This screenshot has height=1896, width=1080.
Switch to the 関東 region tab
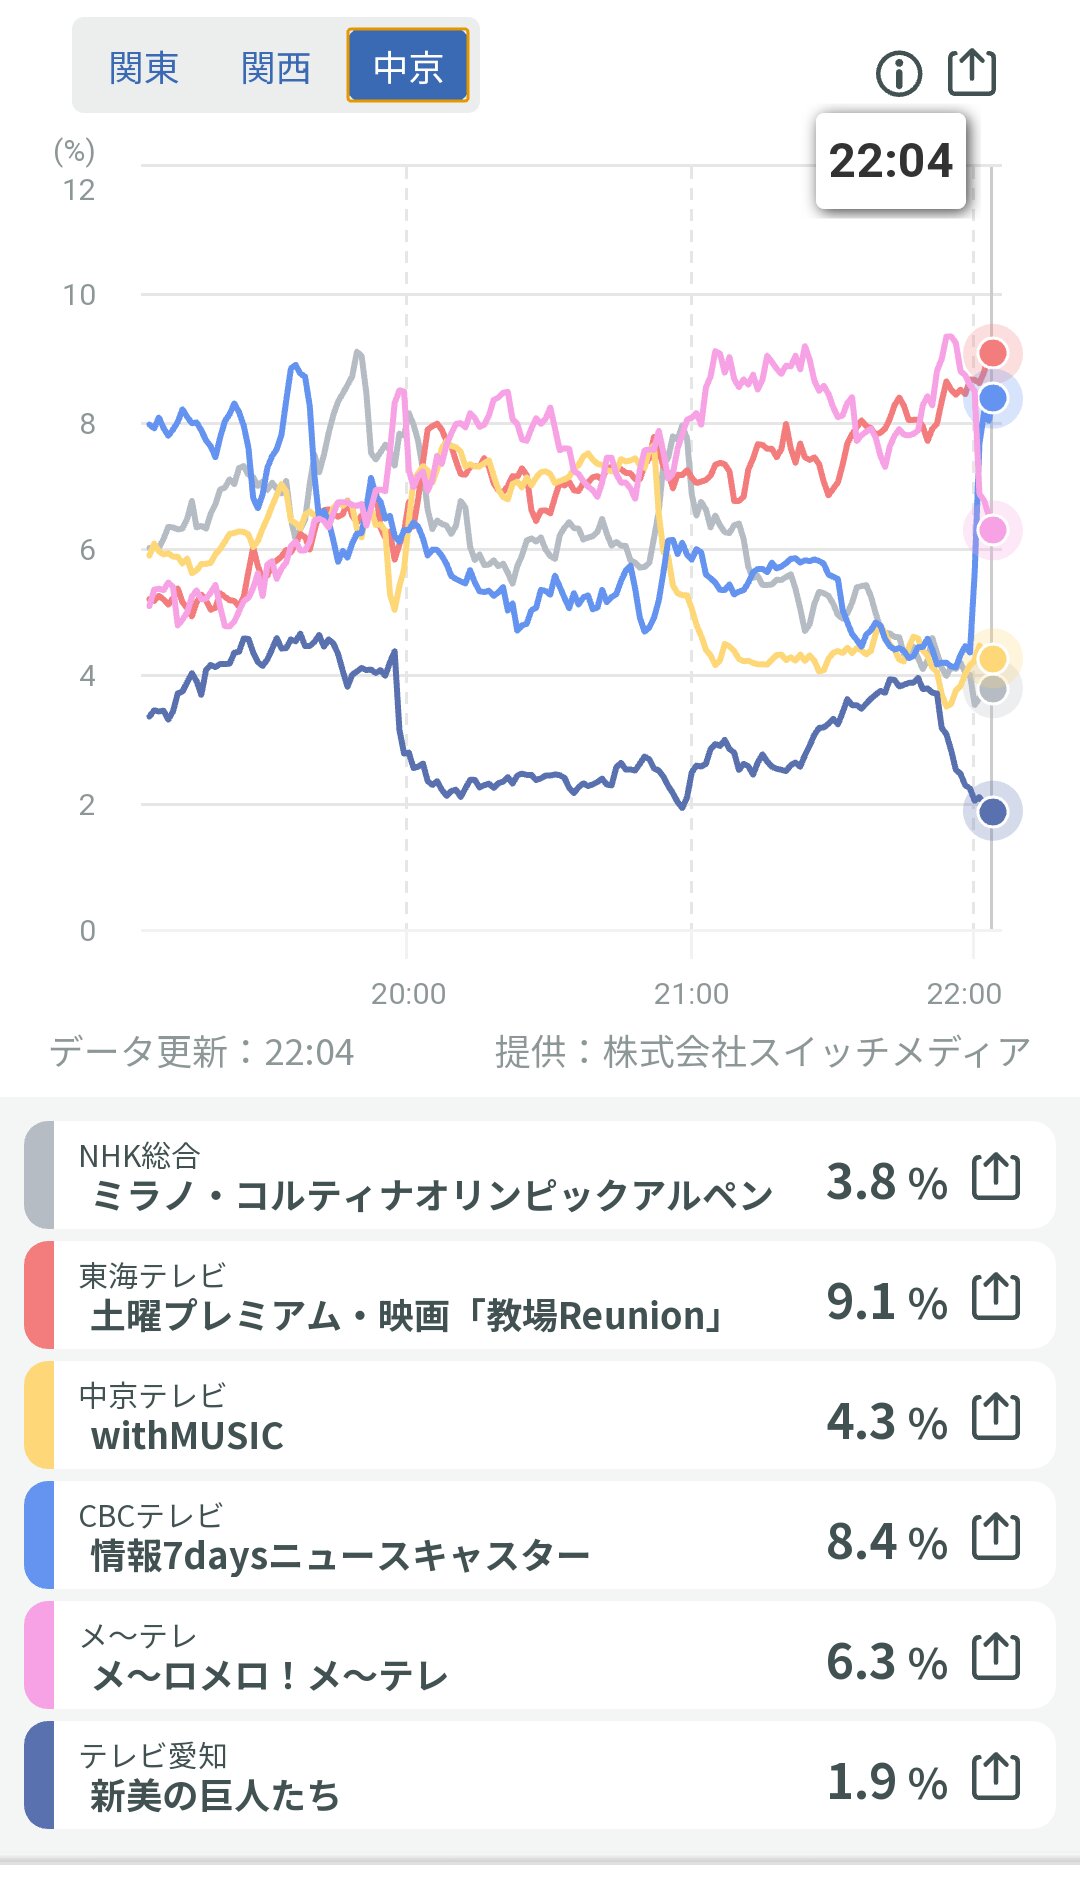[144, 67]
